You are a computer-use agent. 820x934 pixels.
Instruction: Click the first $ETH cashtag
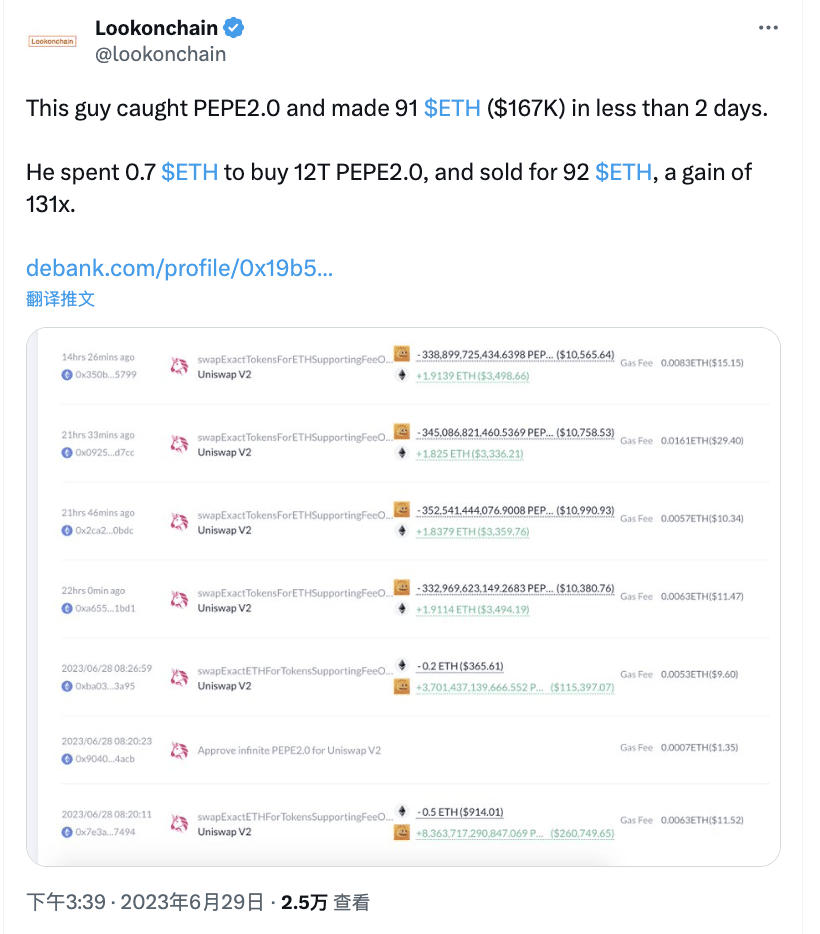(x=452, y=108)
